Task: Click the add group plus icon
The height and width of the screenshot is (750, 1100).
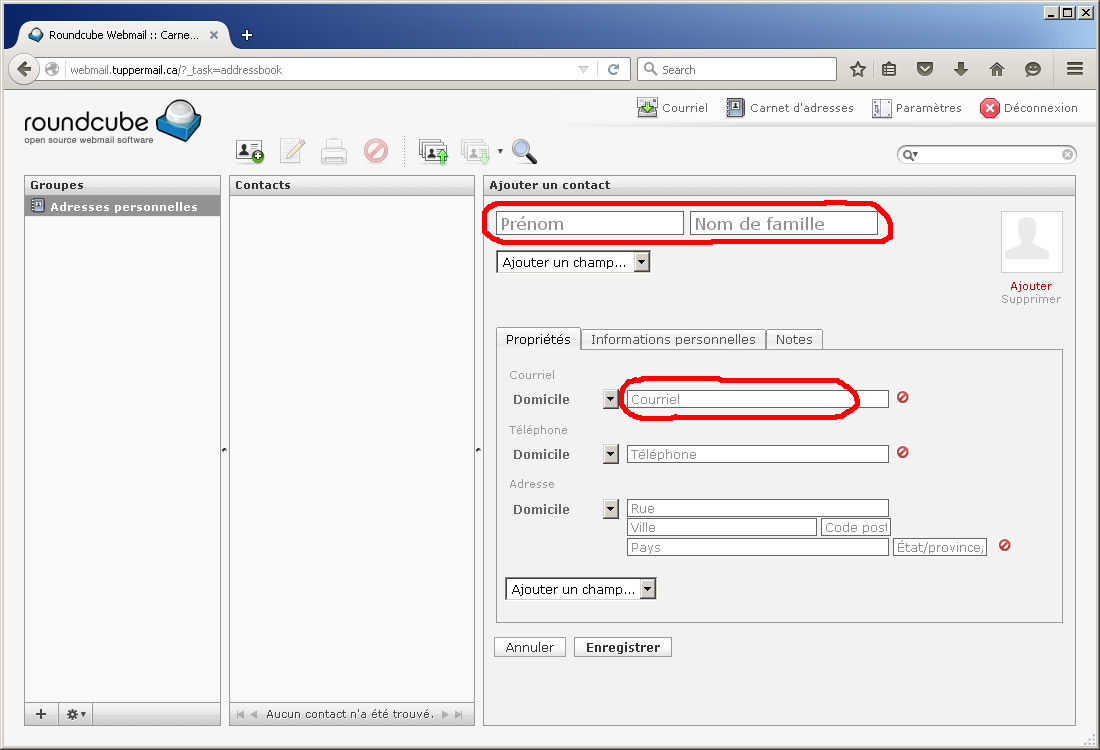Action: coord(41,714)
